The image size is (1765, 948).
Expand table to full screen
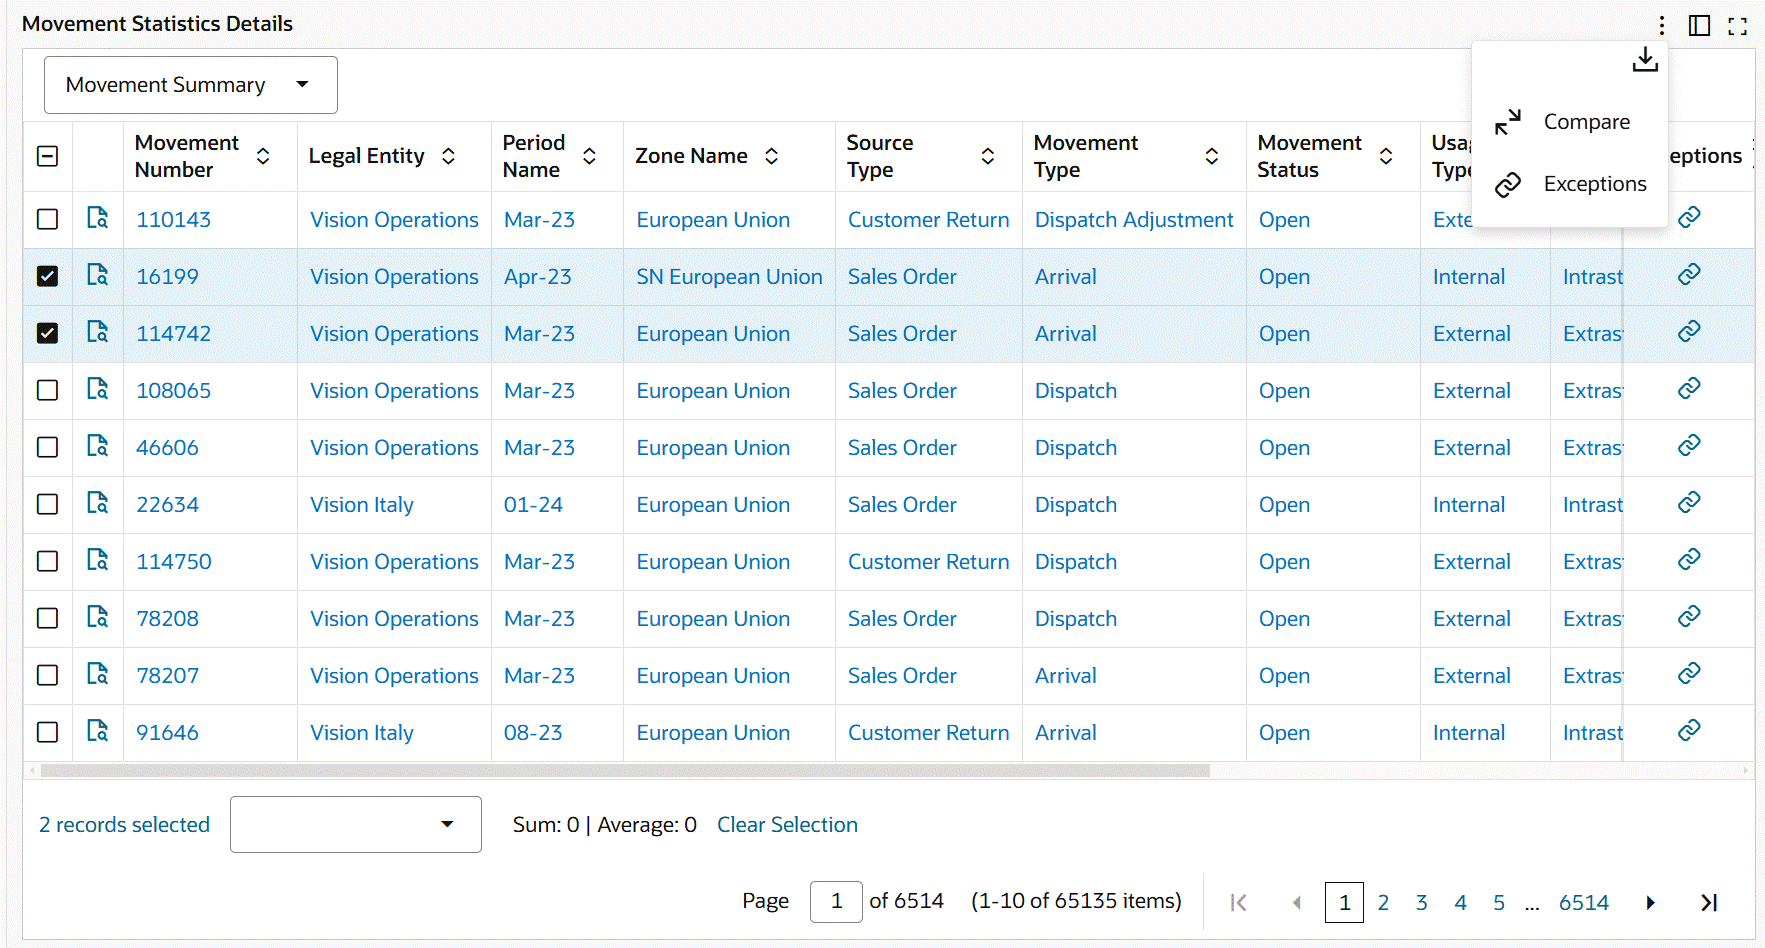pos(1738,26)
